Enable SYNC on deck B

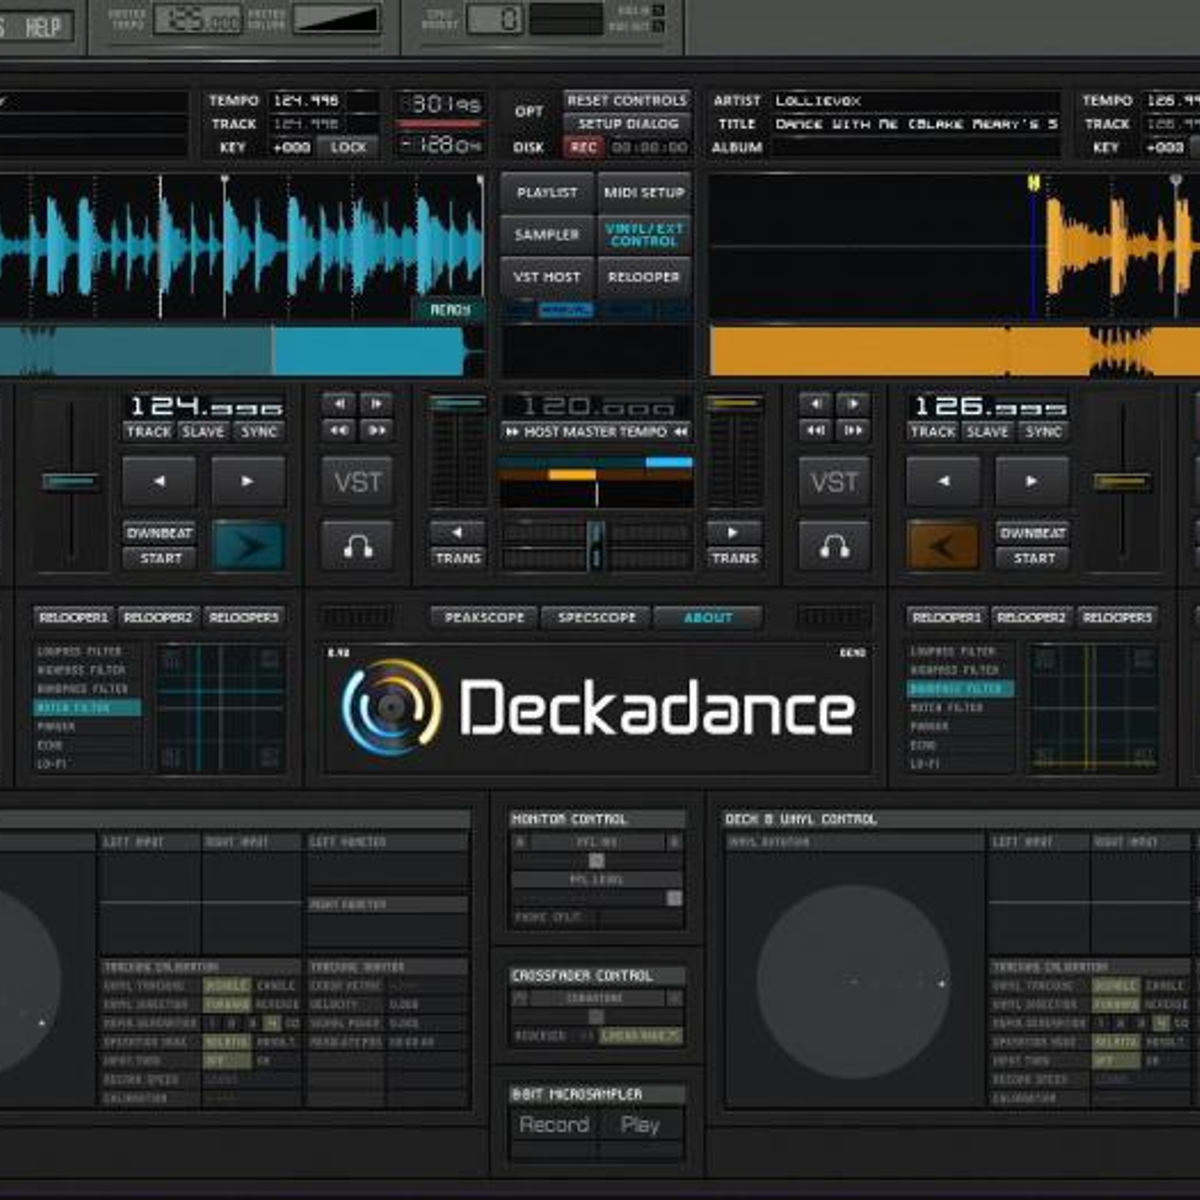point(1043,431)
